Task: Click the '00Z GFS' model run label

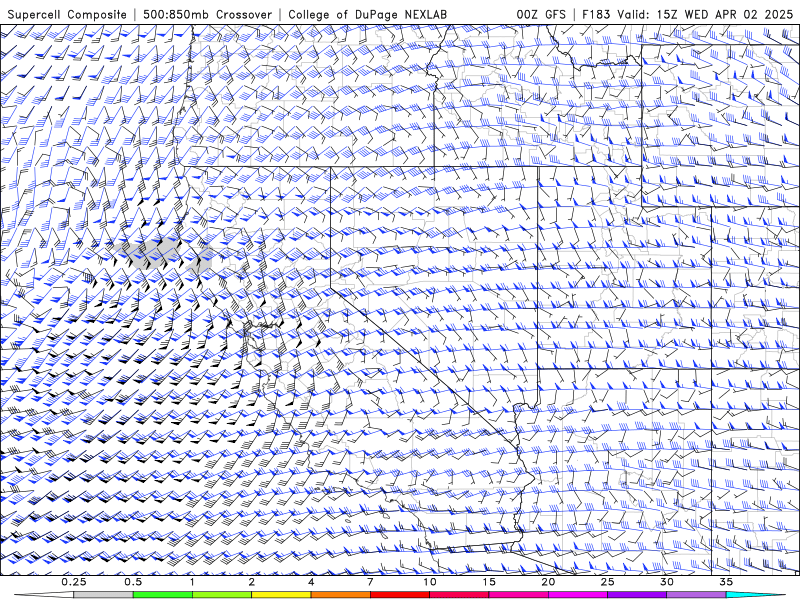Action: click(541, 14)
